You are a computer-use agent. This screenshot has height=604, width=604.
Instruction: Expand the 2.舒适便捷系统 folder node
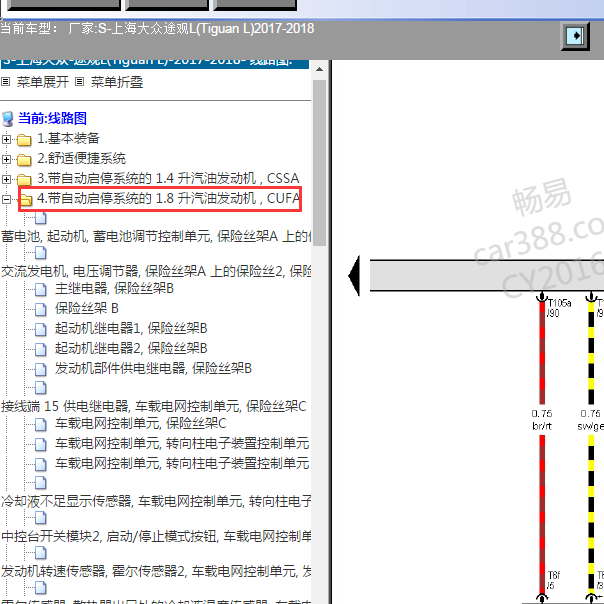(x=6, y=159)
